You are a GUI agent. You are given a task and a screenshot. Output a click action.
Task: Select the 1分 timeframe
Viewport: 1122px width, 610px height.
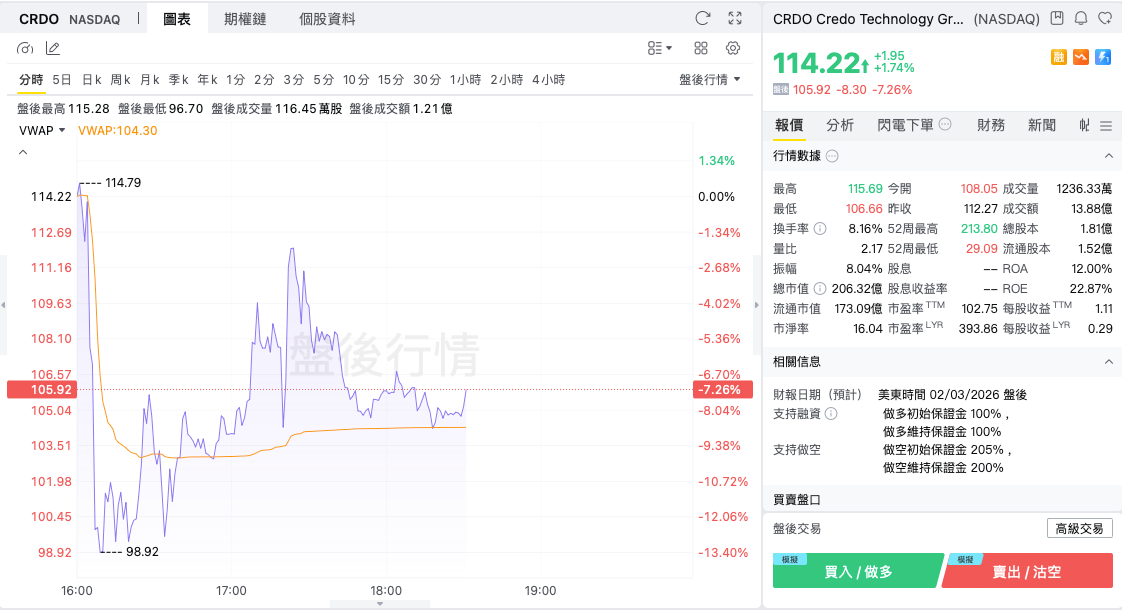click(x=235, y=79)
